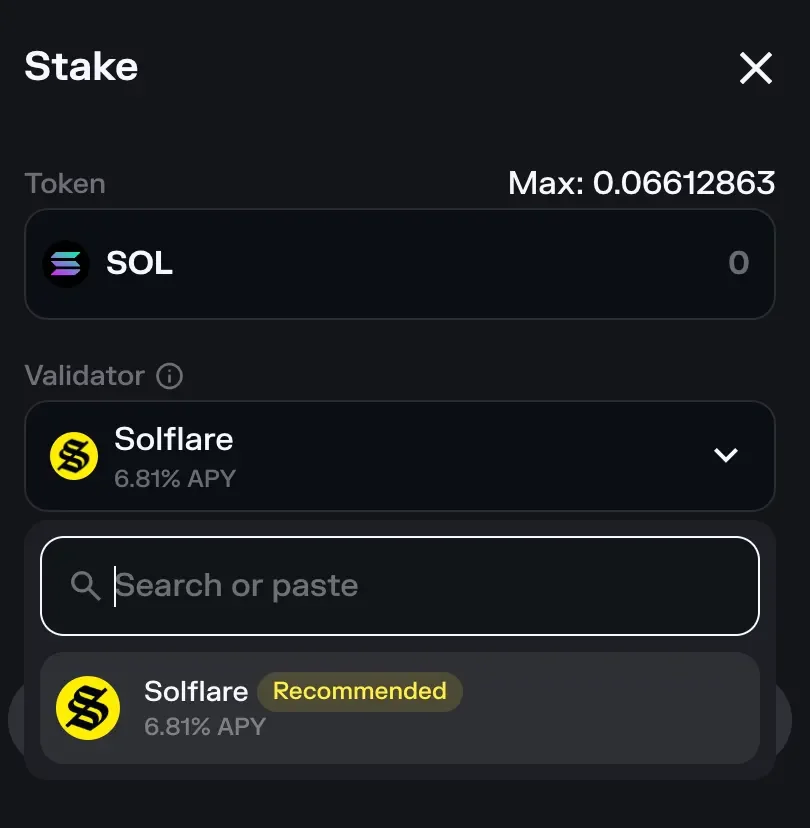Click the yellow Solflare icon in results list
The image size is (810, 828).
click(88, 708)
